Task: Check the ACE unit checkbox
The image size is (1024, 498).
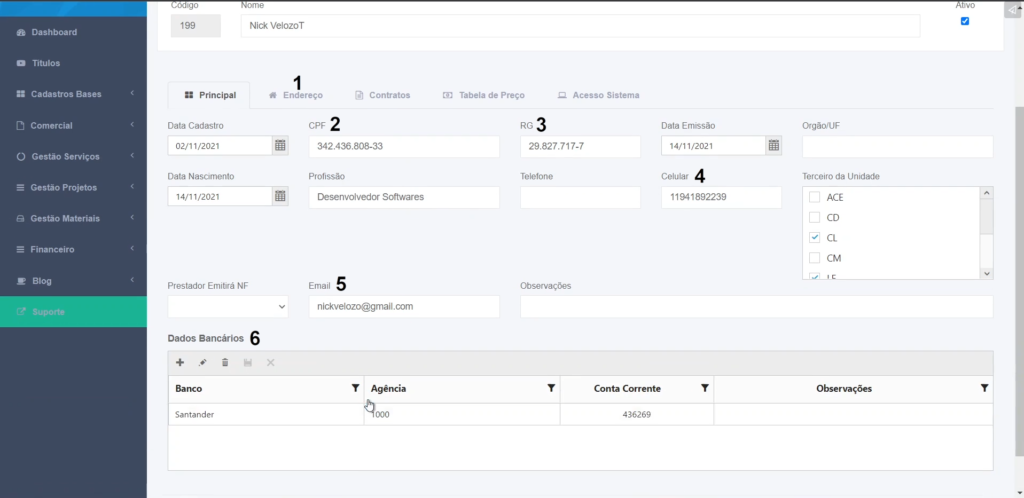Action: tap(814, 197)
